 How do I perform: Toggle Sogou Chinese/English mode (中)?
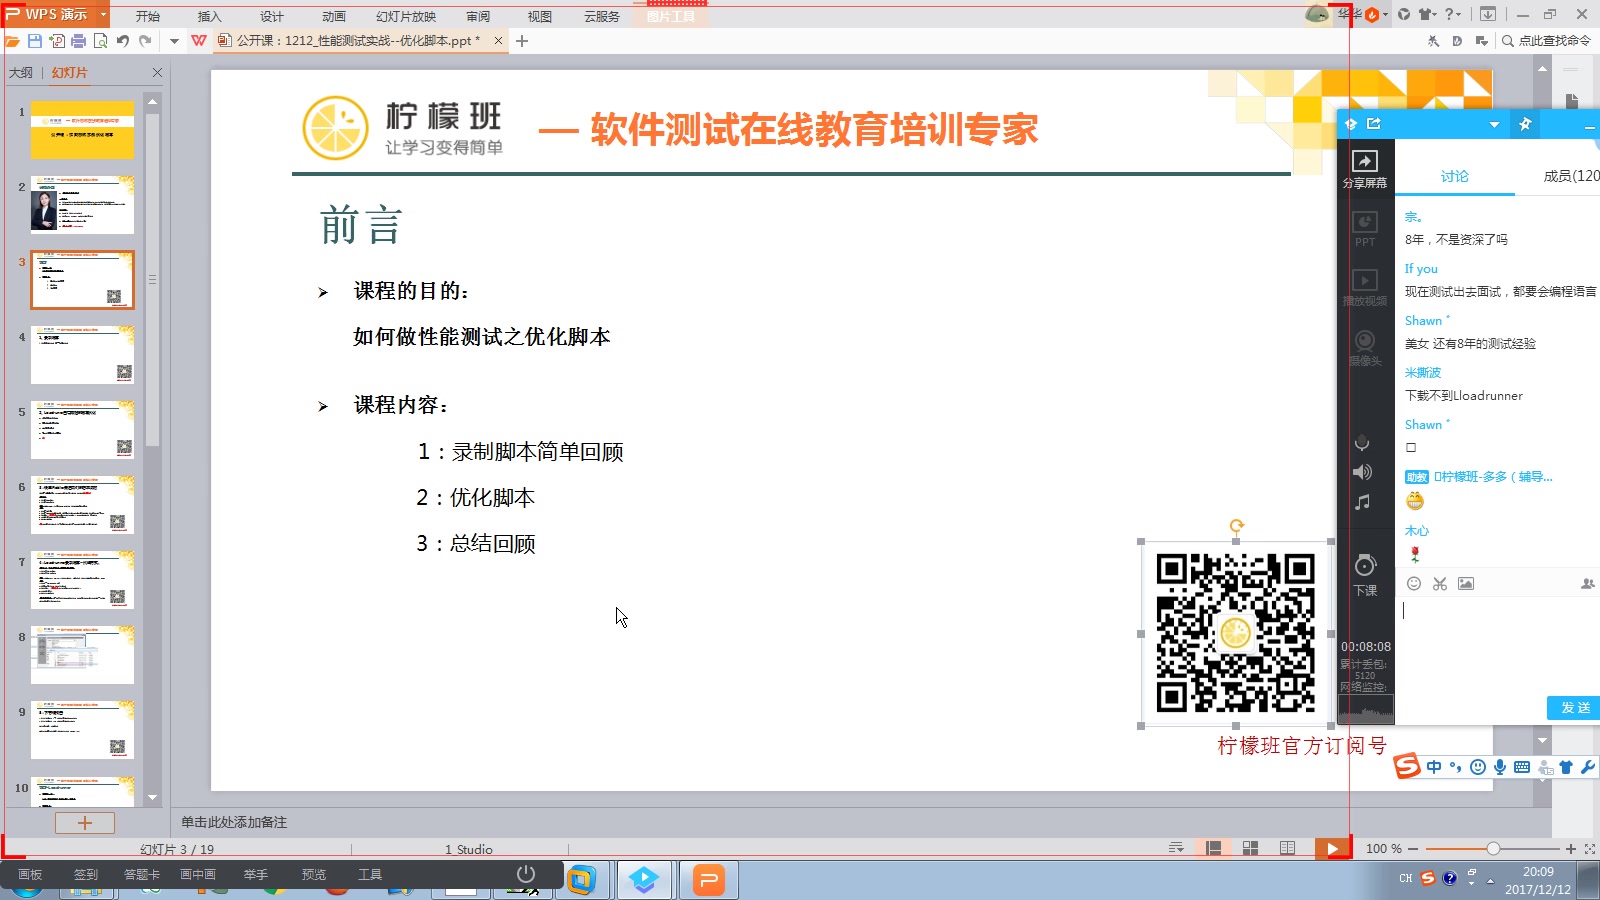click(x=1434, y=767)
